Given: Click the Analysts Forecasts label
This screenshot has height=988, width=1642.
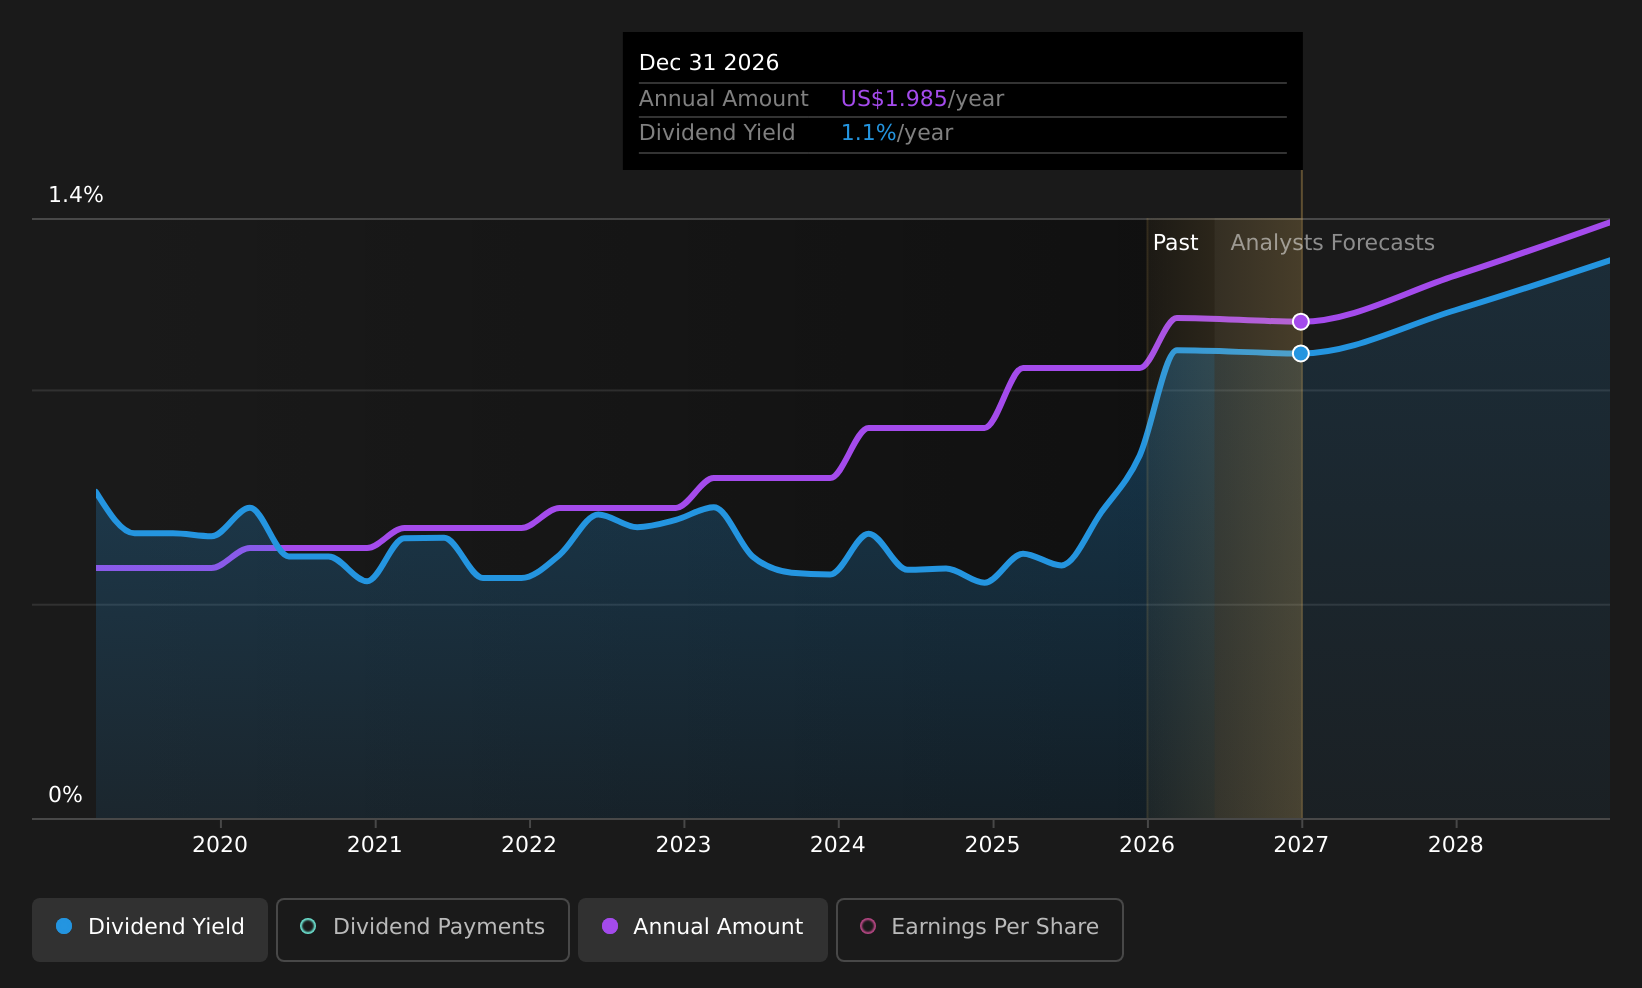Looking at the screenshot, I should pyautogui.click(x=1333, y=243).
